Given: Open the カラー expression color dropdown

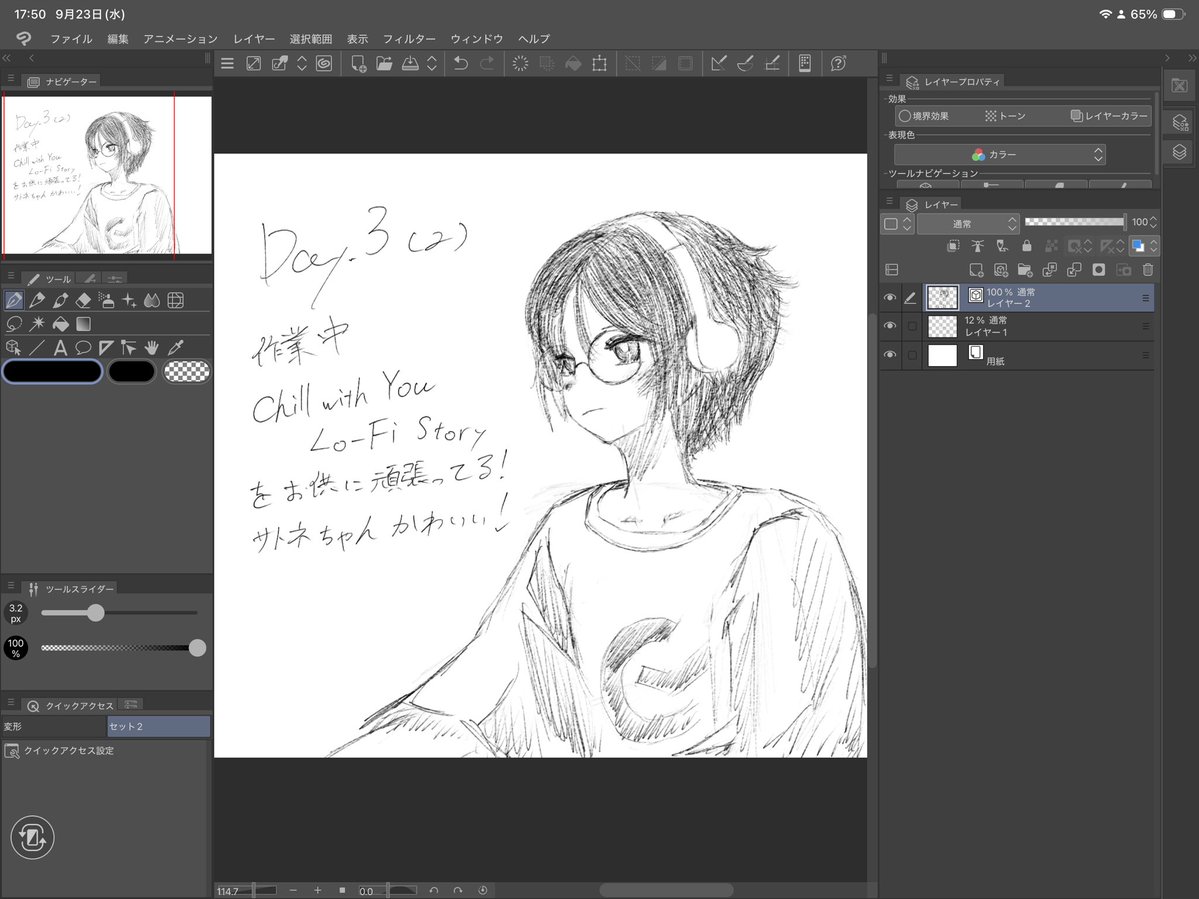Looking at the screenshot, I should [1000, 154].
